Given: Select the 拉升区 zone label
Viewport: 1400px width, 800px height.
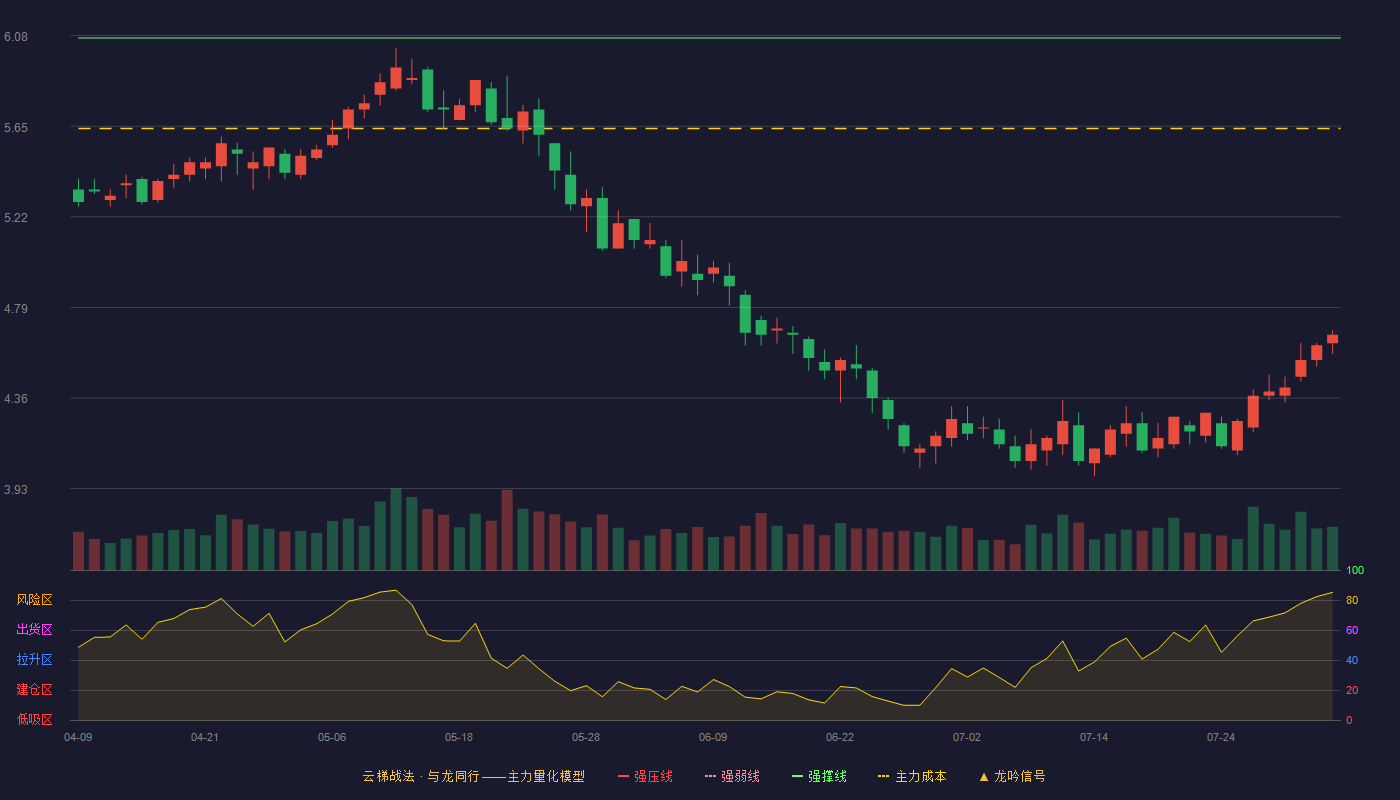Looking at the screenshot, I should 35,660.
